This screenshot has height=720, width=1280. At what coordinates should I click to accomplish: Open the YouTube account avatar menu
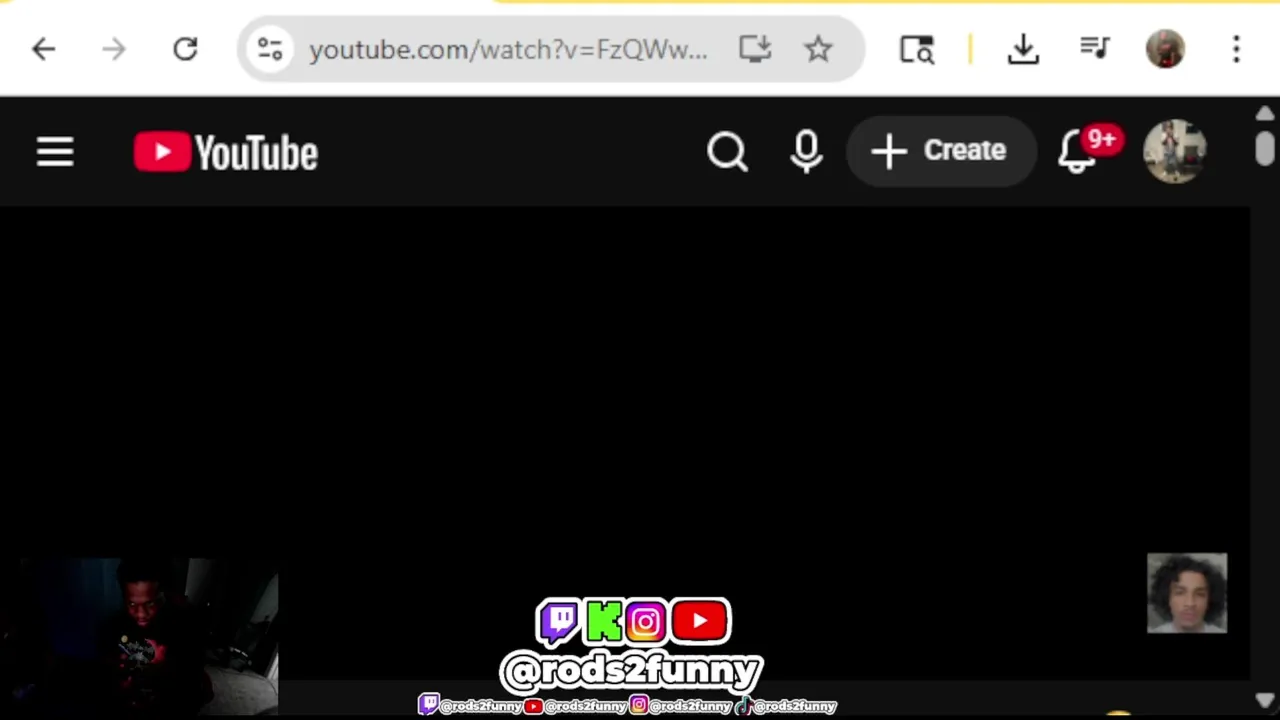point(1175,152)
